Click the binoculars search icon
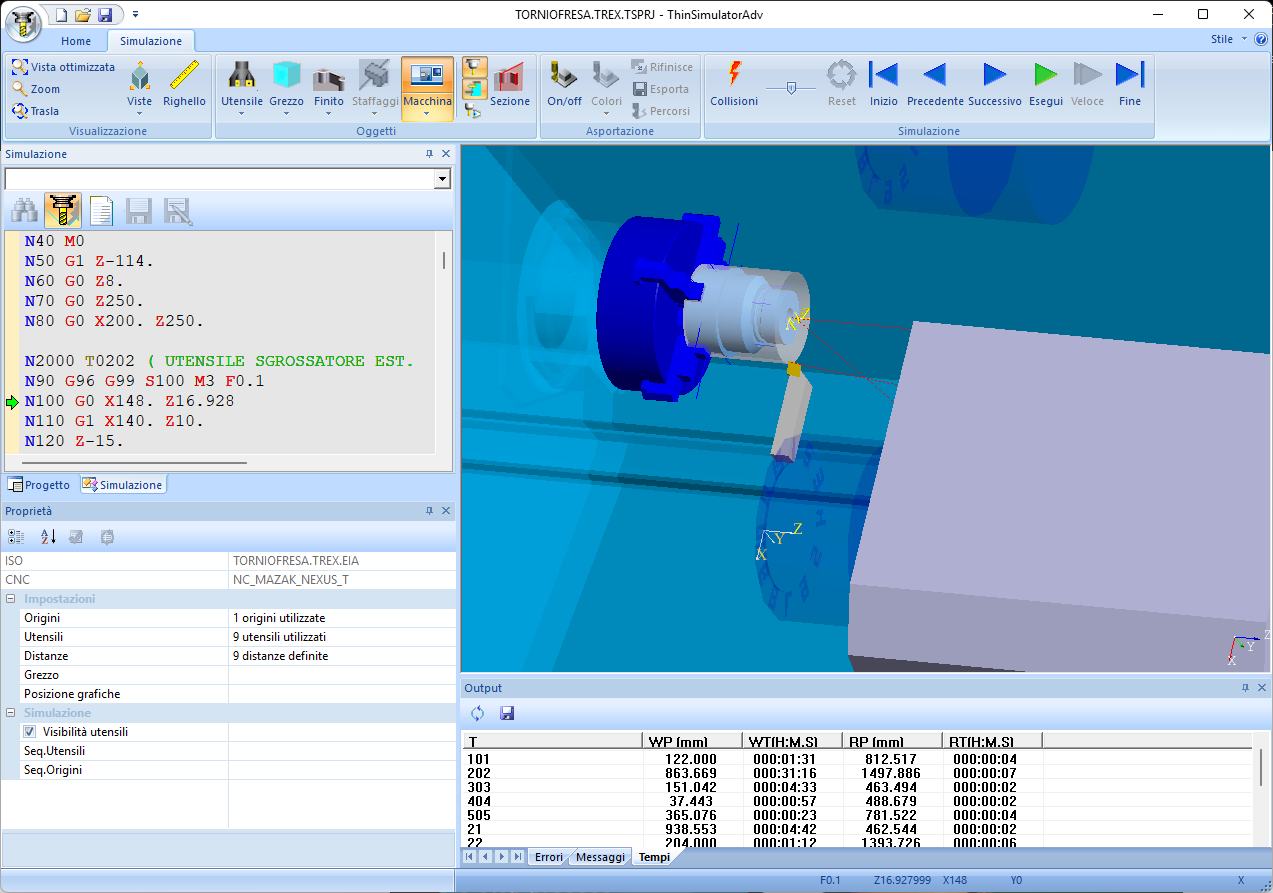 (x=25, y=211)
